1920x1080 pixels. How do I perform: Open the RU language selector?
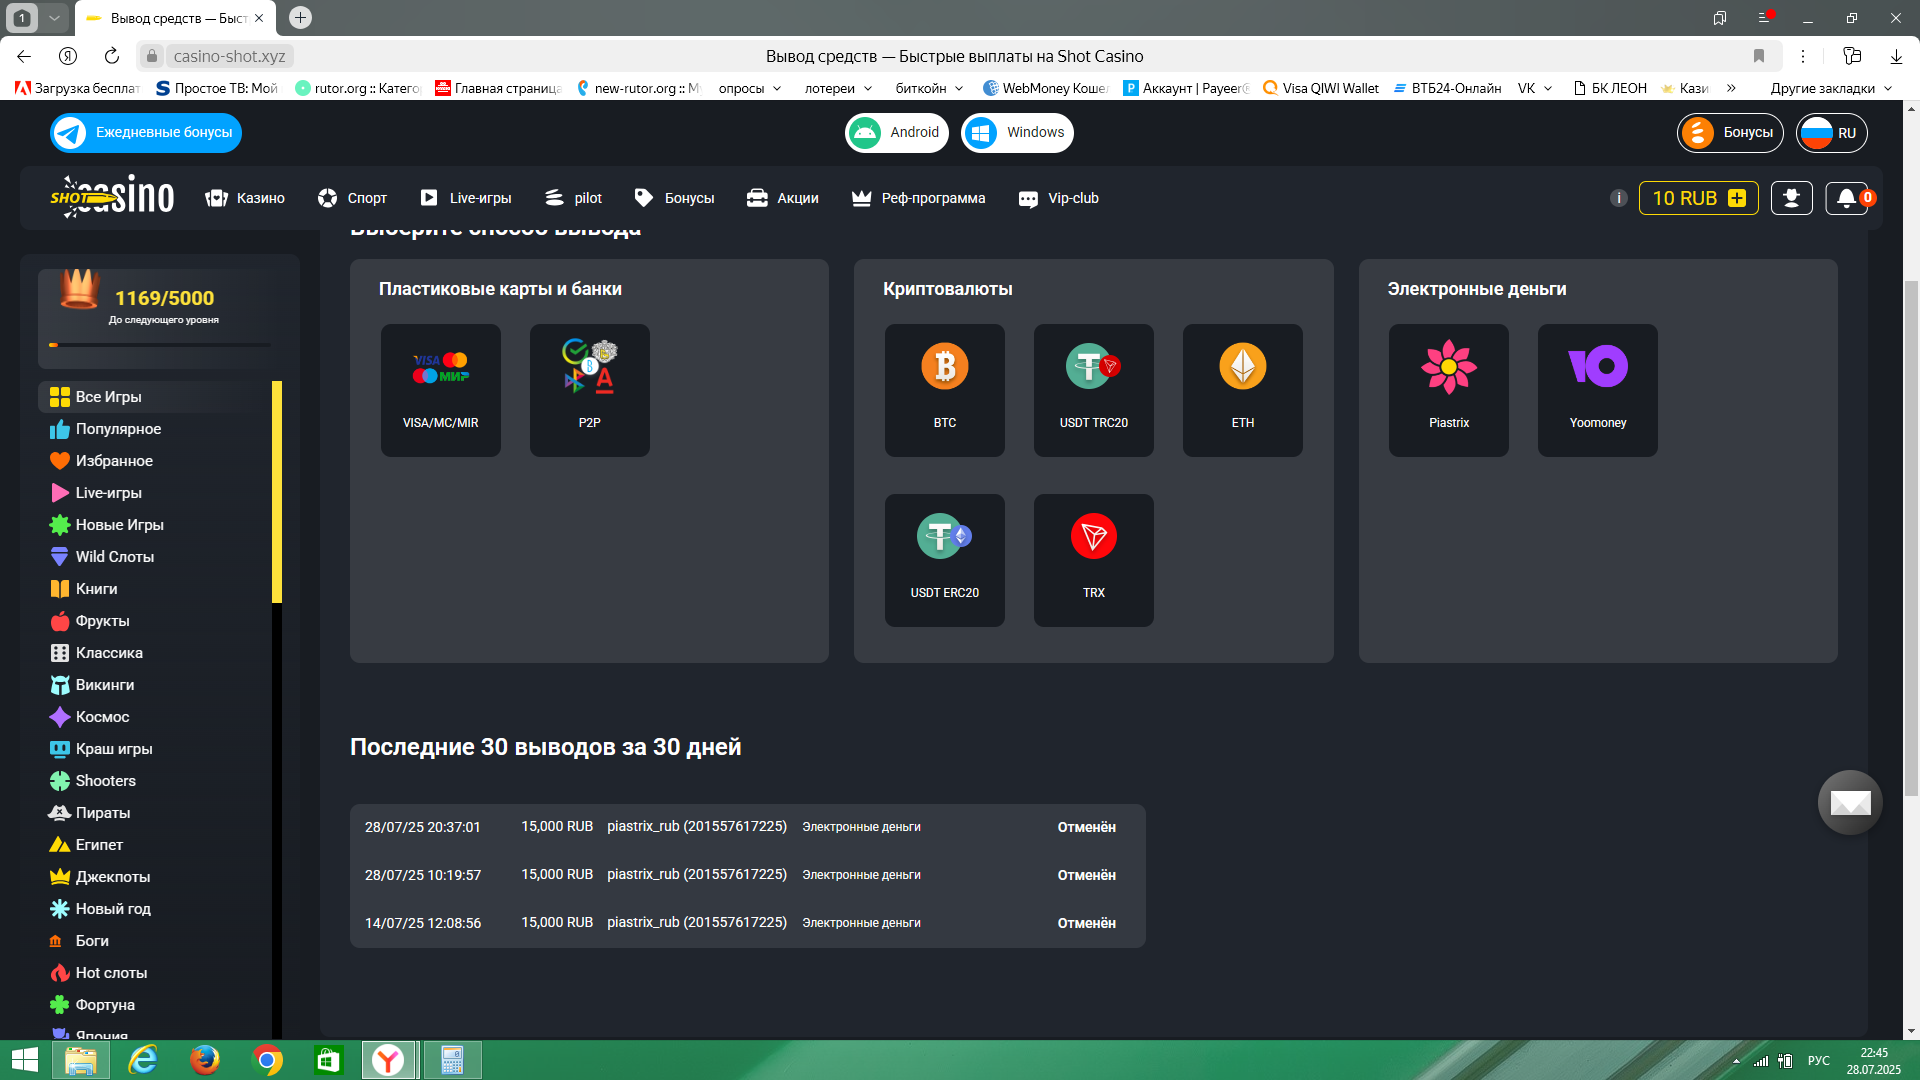coord(1831,133)
